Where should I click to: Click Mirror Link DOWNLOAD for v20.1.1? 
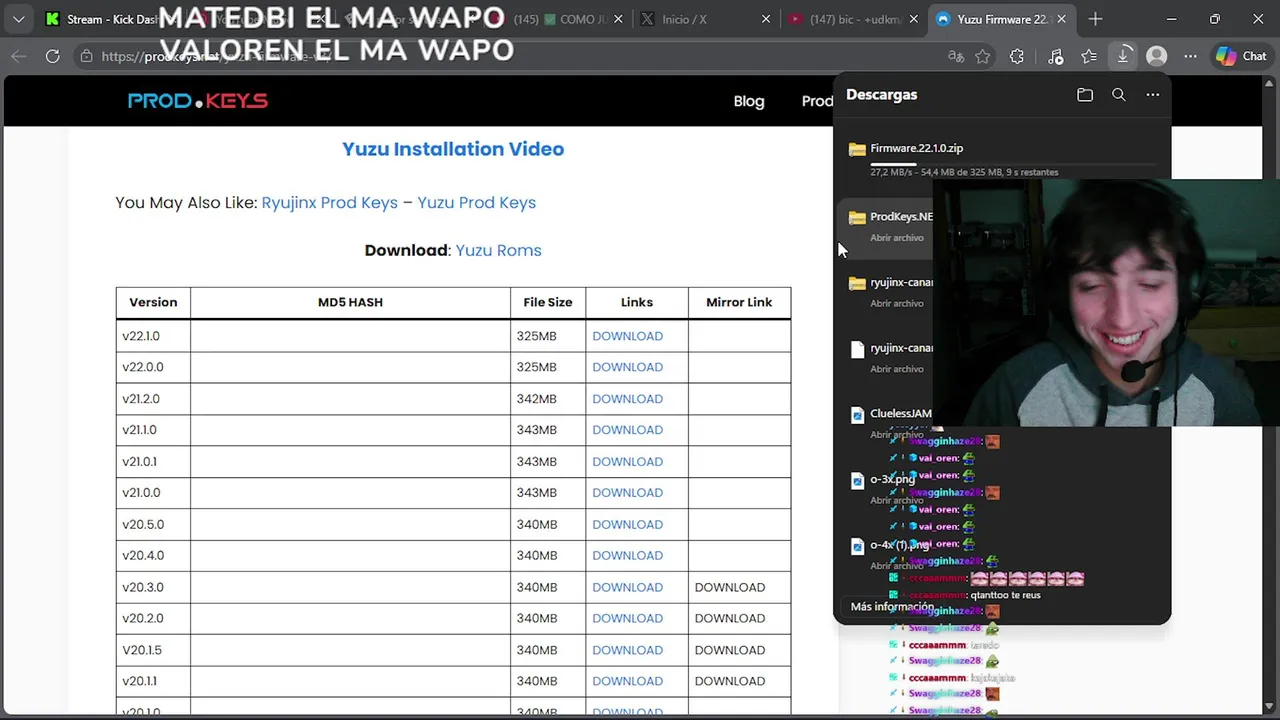point(730,682)
